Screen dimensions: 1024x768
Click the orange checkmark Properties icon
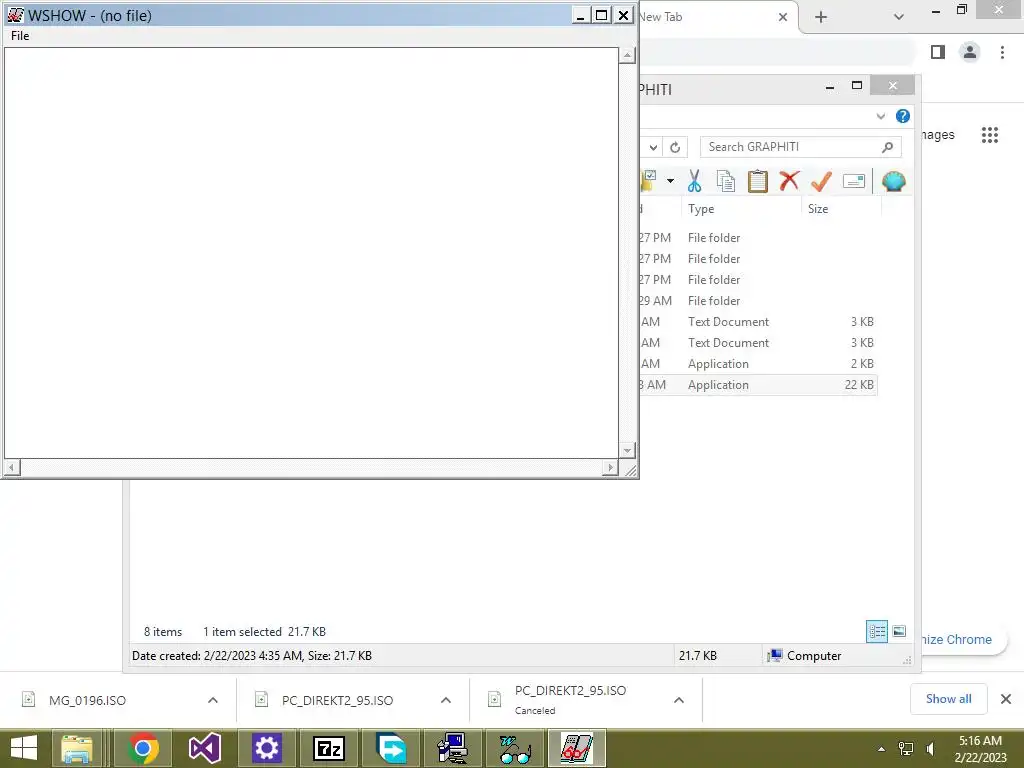(821, 181)
